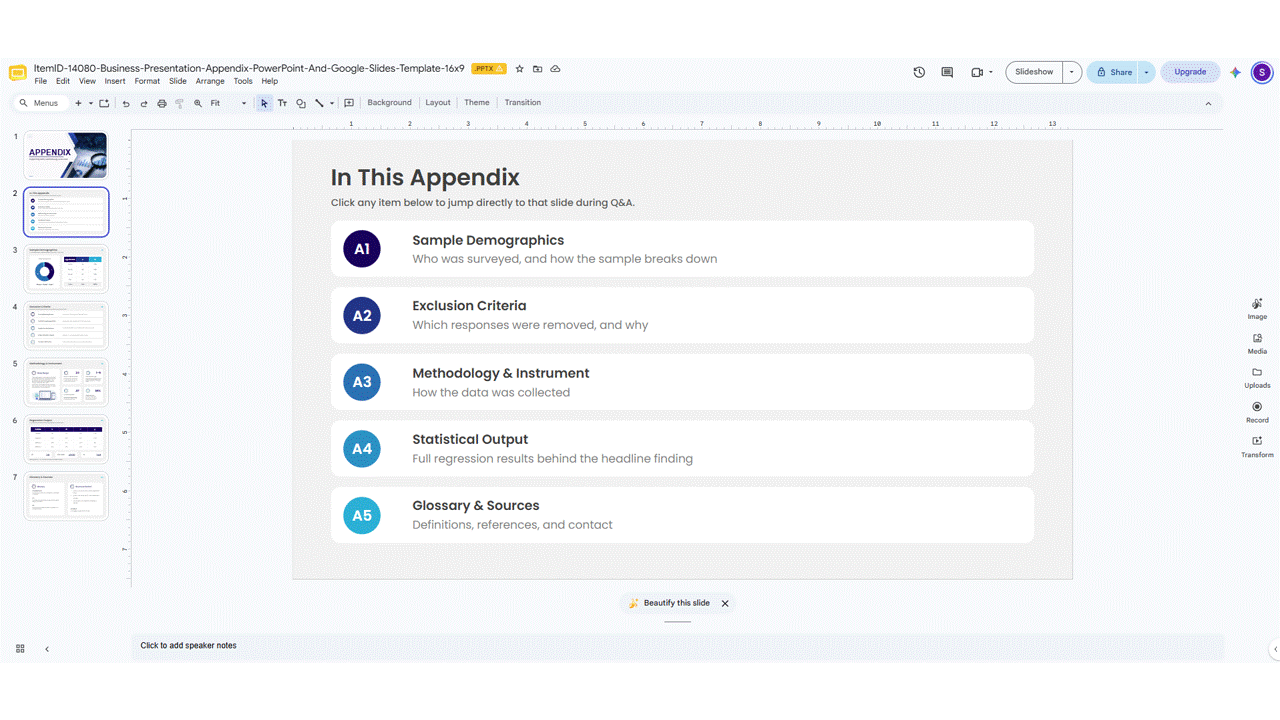Image resolution: width=1280 pixels, height=720 pixels.
Task: Open the comments panel icon
Action: click(947, 72)
